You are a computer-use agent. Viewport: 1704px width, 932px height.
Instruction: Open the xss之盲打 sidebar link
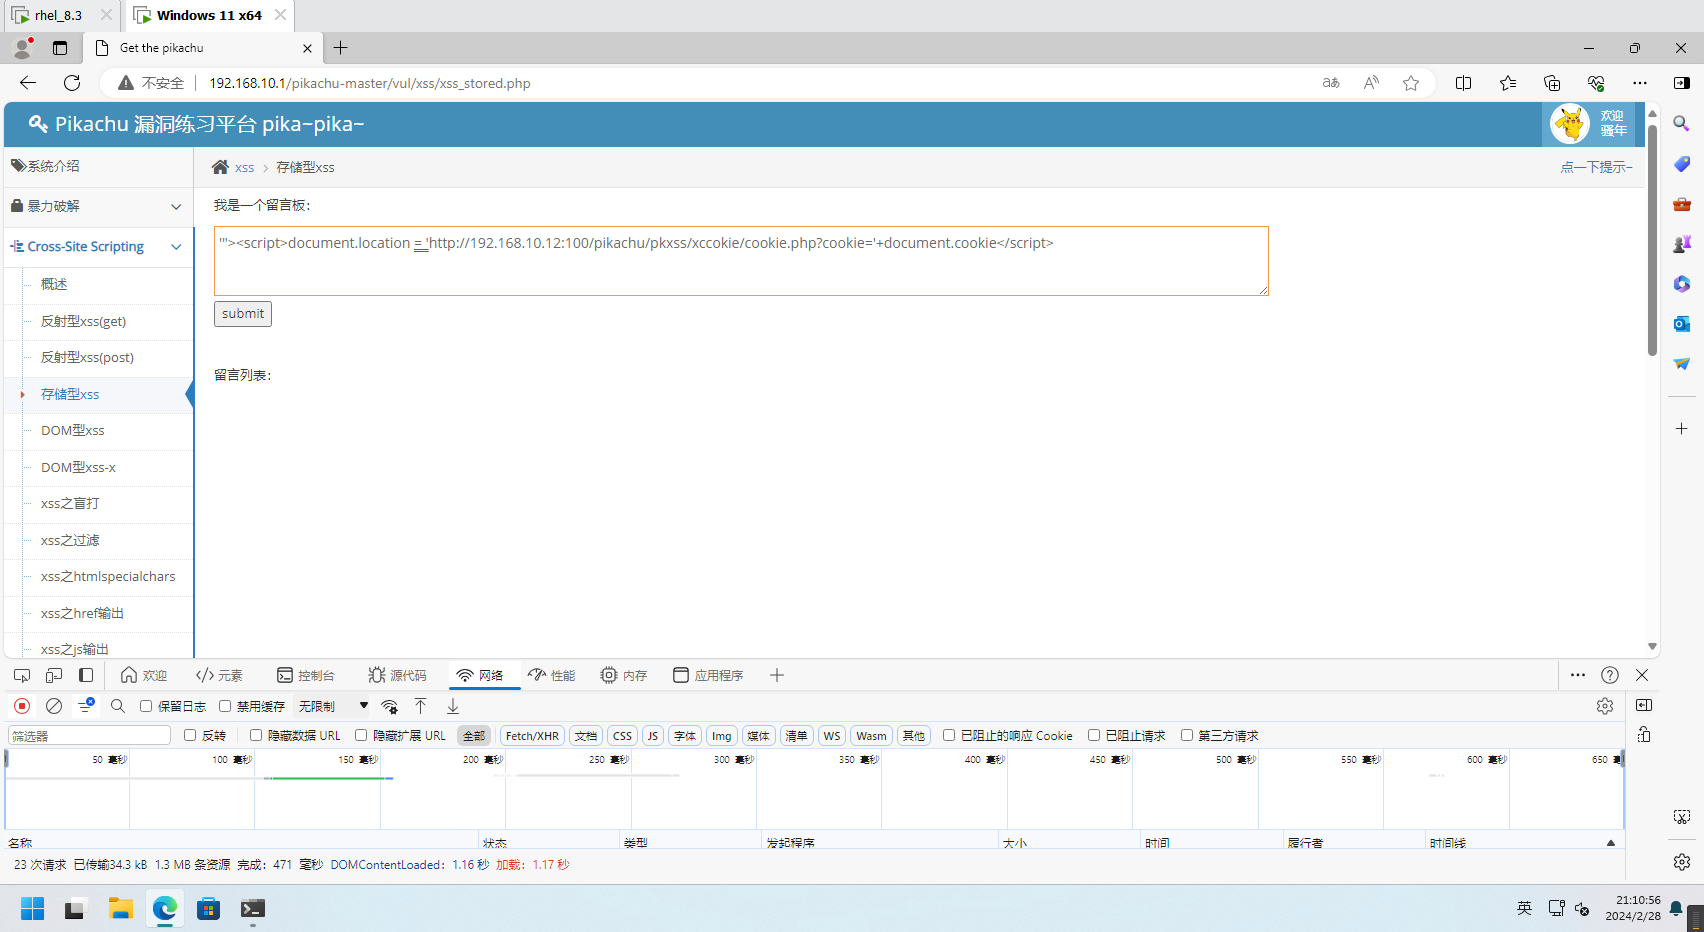click(70, 503)
